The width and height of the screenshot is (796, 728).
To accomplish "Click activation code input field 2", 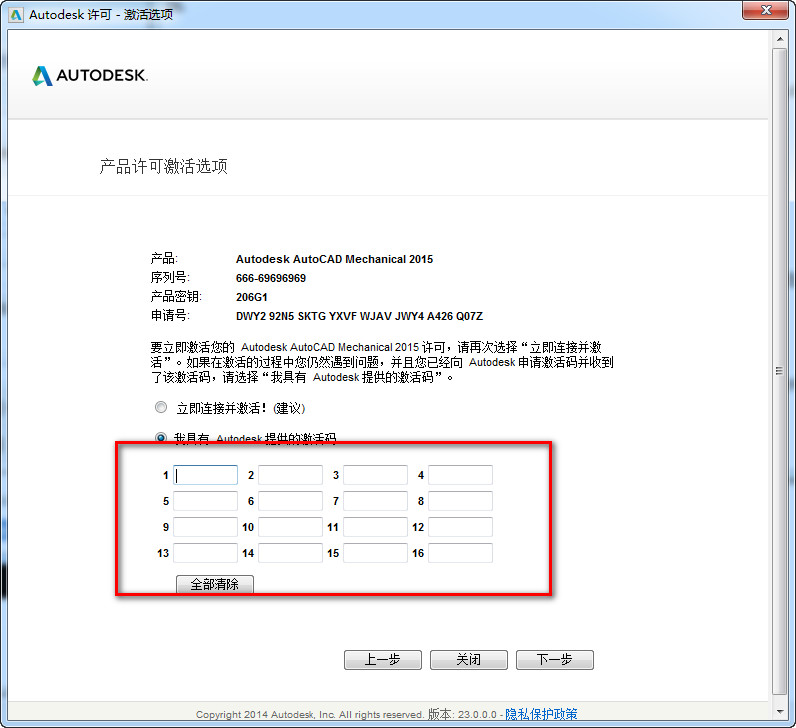I will click(290, 475).
